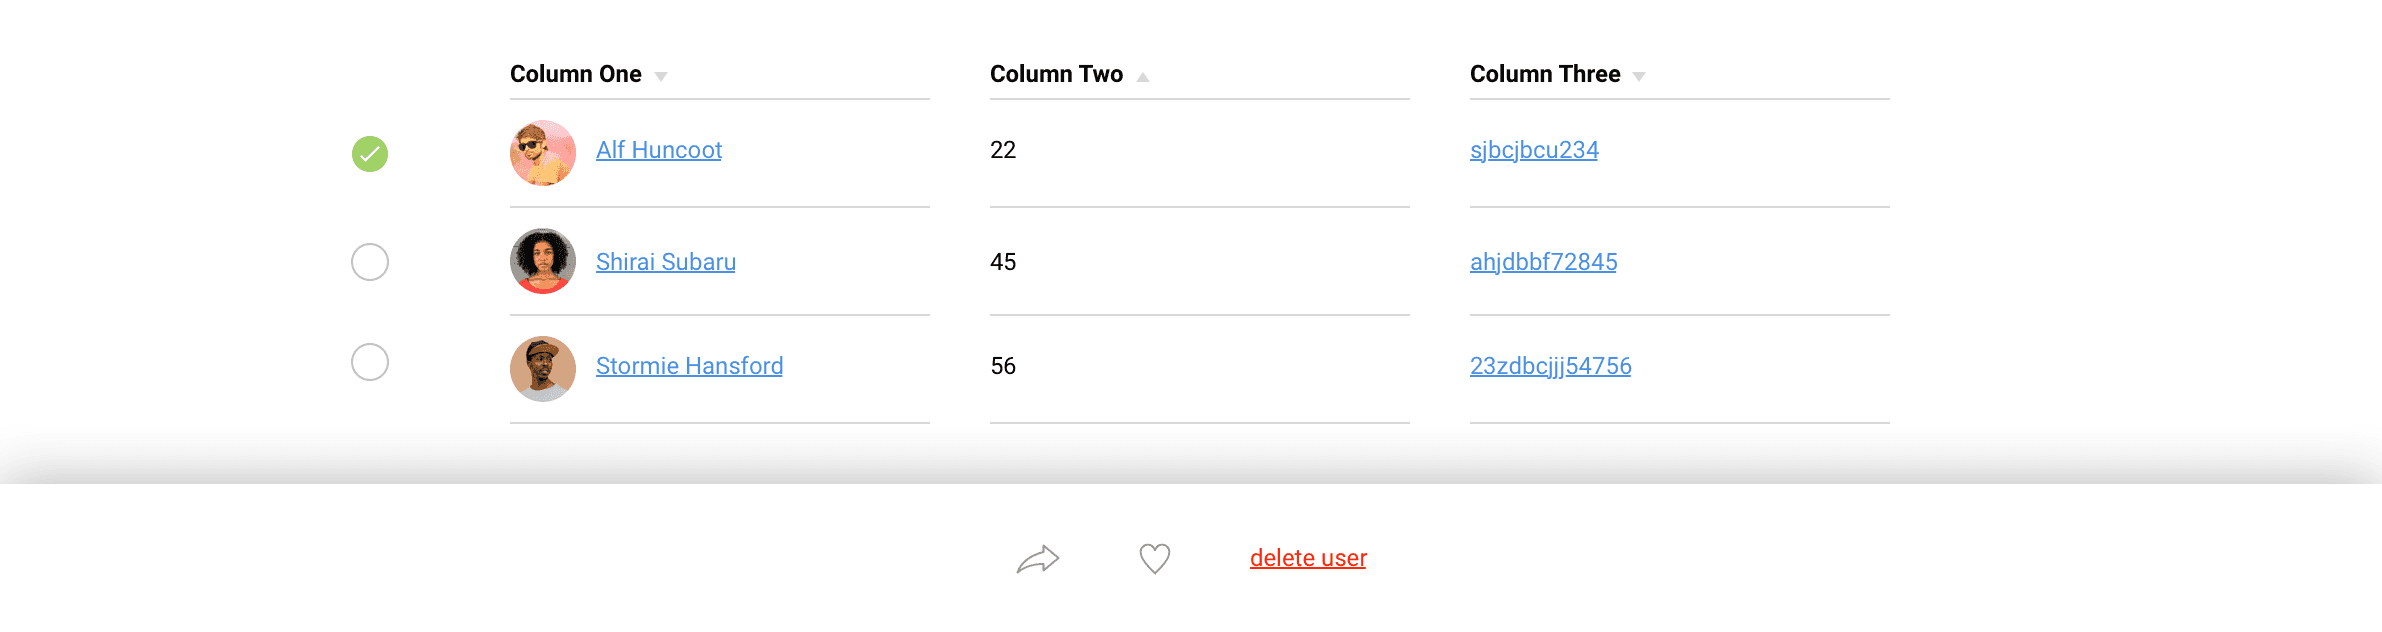Open the sjbcjbcu234 link
The image size is (2382, 632).
tap(1534, 150)
